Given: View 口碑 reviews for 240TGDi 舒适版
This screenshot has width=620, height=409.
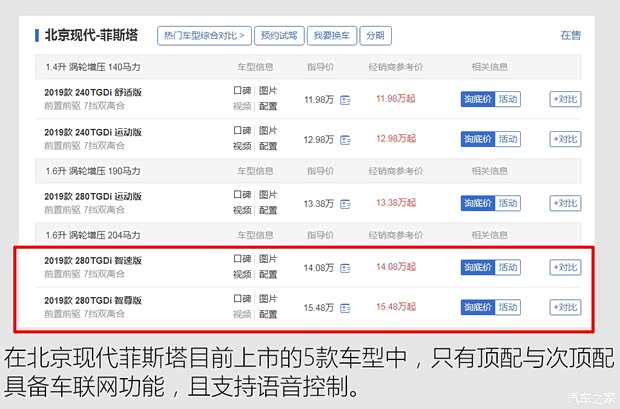Looking at the screenshot, I should pos(242,92).
